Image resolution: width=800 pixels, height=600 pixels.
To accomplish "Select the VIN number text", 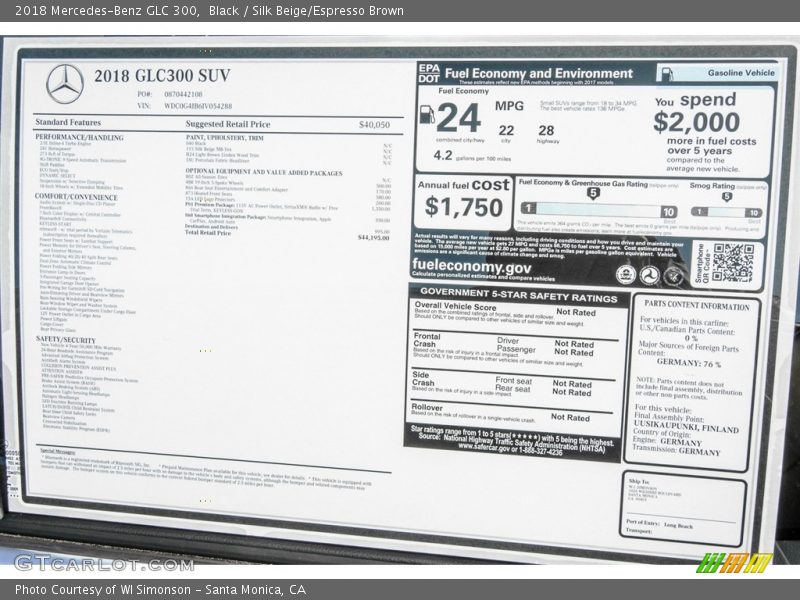I will [198, 106].
